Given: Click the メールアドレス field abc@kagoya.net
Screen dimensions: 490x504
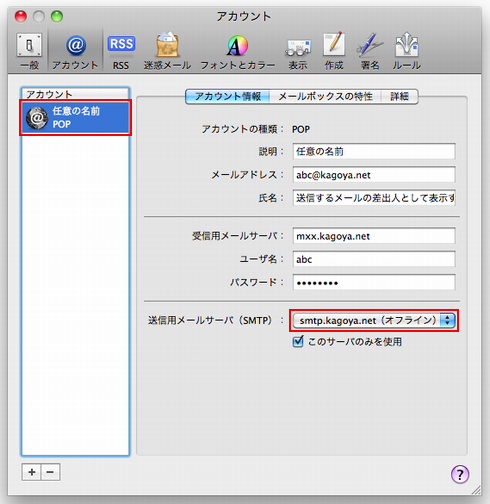Looking at the screenshot, I should coord(374,175).
